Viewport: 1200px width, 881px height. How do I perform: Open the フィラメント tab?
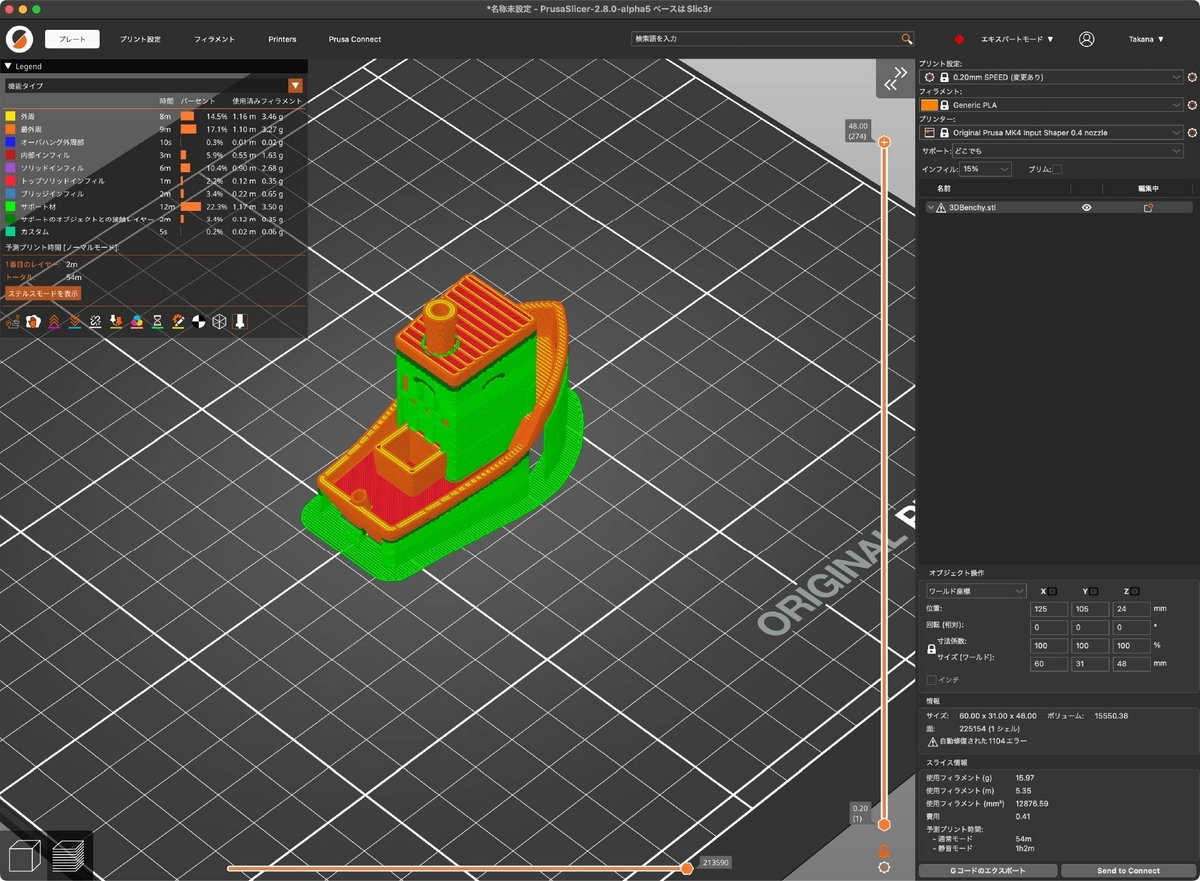(x=214, y=39)
